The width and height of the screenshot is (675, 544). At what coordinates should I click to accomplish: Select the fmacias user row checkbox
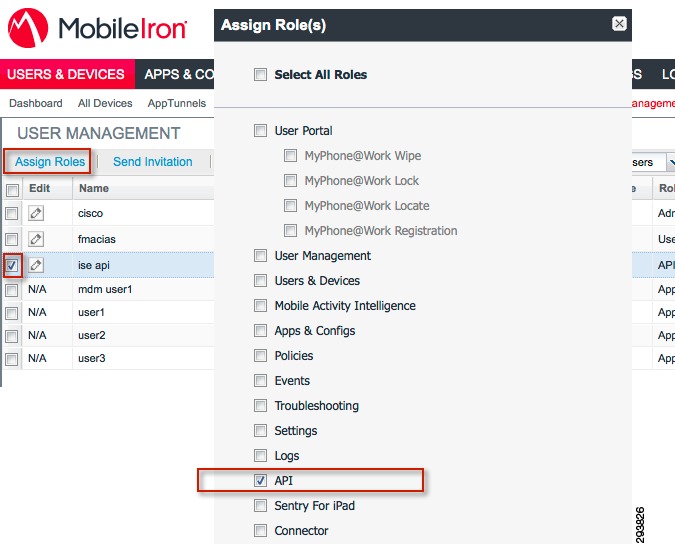12,239
